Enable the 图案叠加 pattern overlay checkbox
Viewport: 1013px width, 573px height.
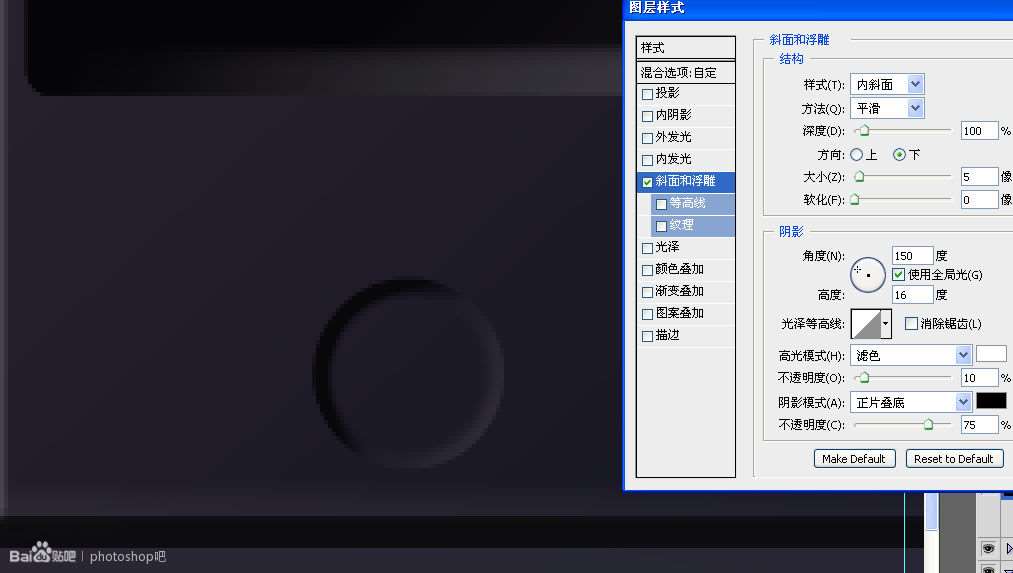click(647, 314)
